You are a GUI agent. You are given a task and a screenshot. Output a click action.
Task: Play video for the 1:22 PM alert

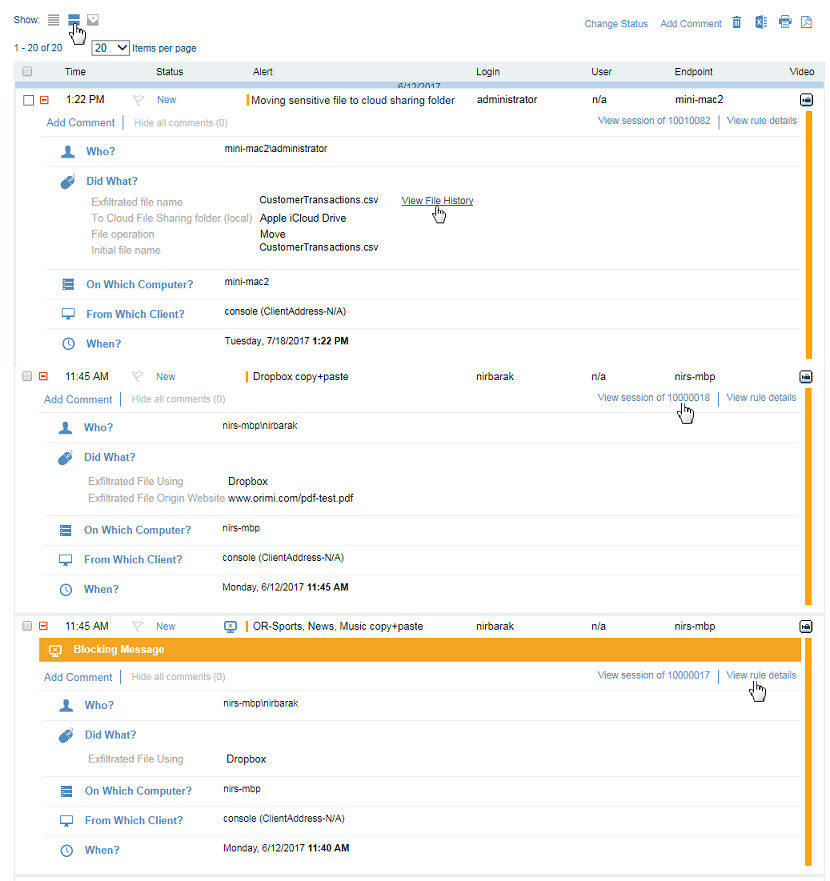pyautogui.click(x=806, y=100)
